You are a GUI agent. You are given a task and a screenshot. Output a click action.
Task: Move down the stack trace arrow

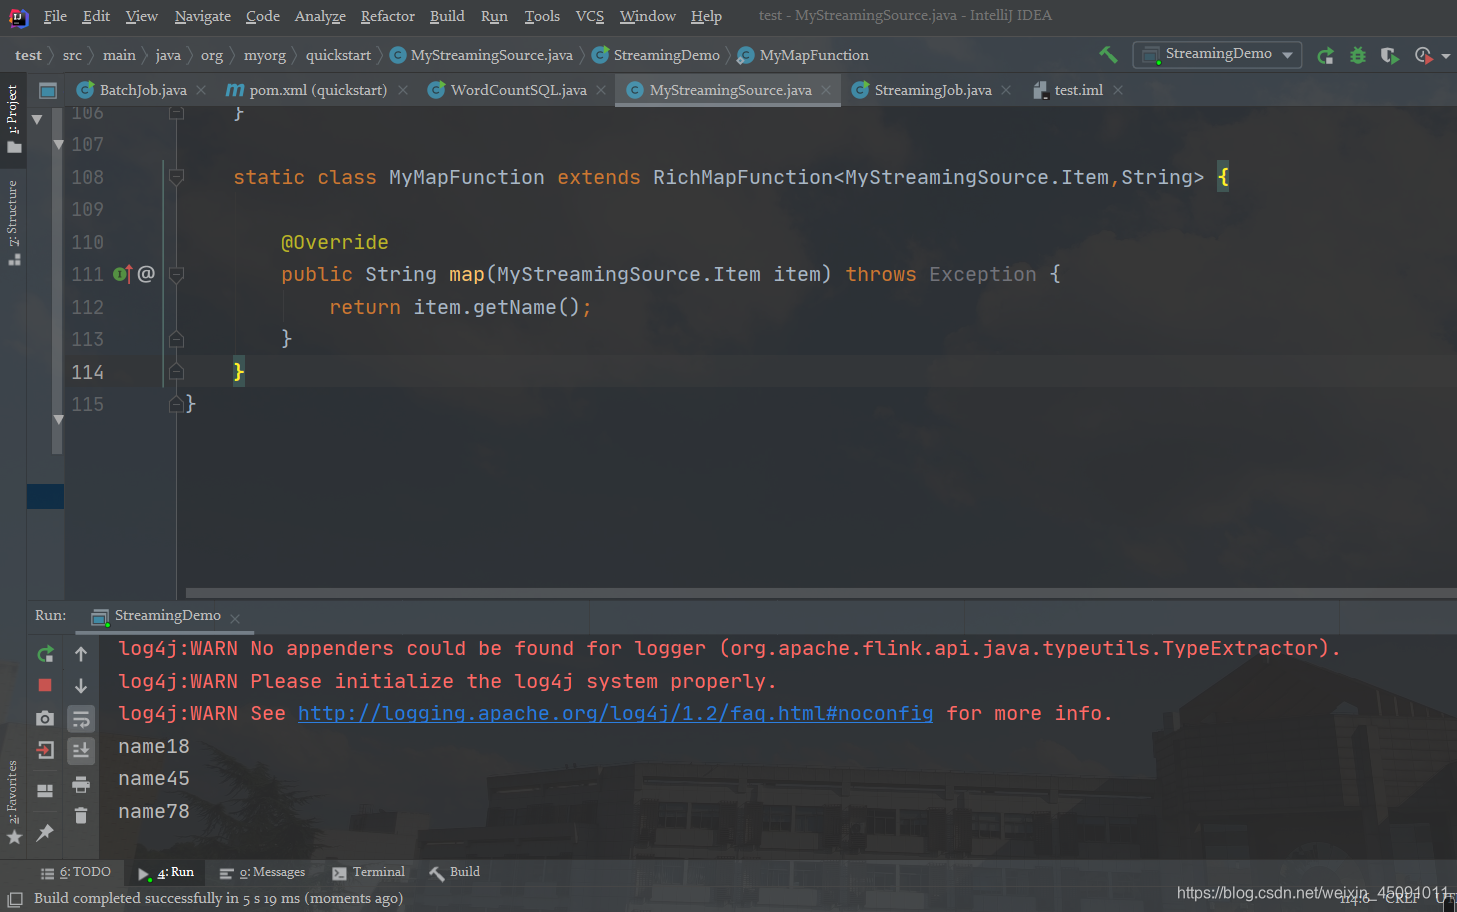pos(81,686)
